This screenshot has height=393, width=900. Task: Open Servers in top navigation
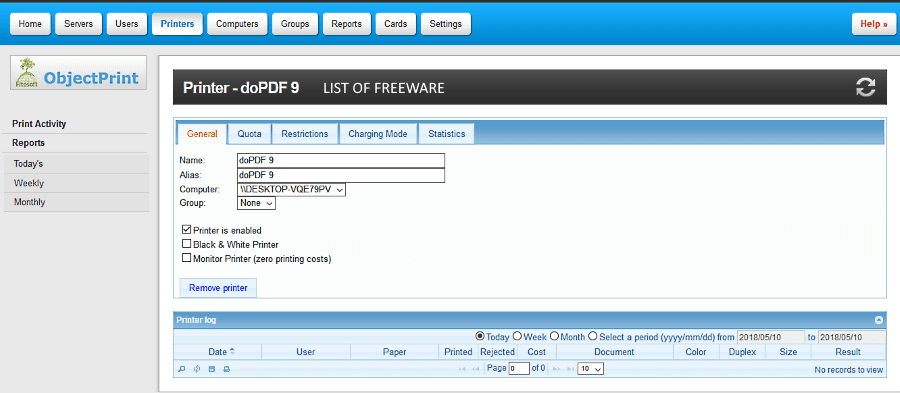pos(79,24)
